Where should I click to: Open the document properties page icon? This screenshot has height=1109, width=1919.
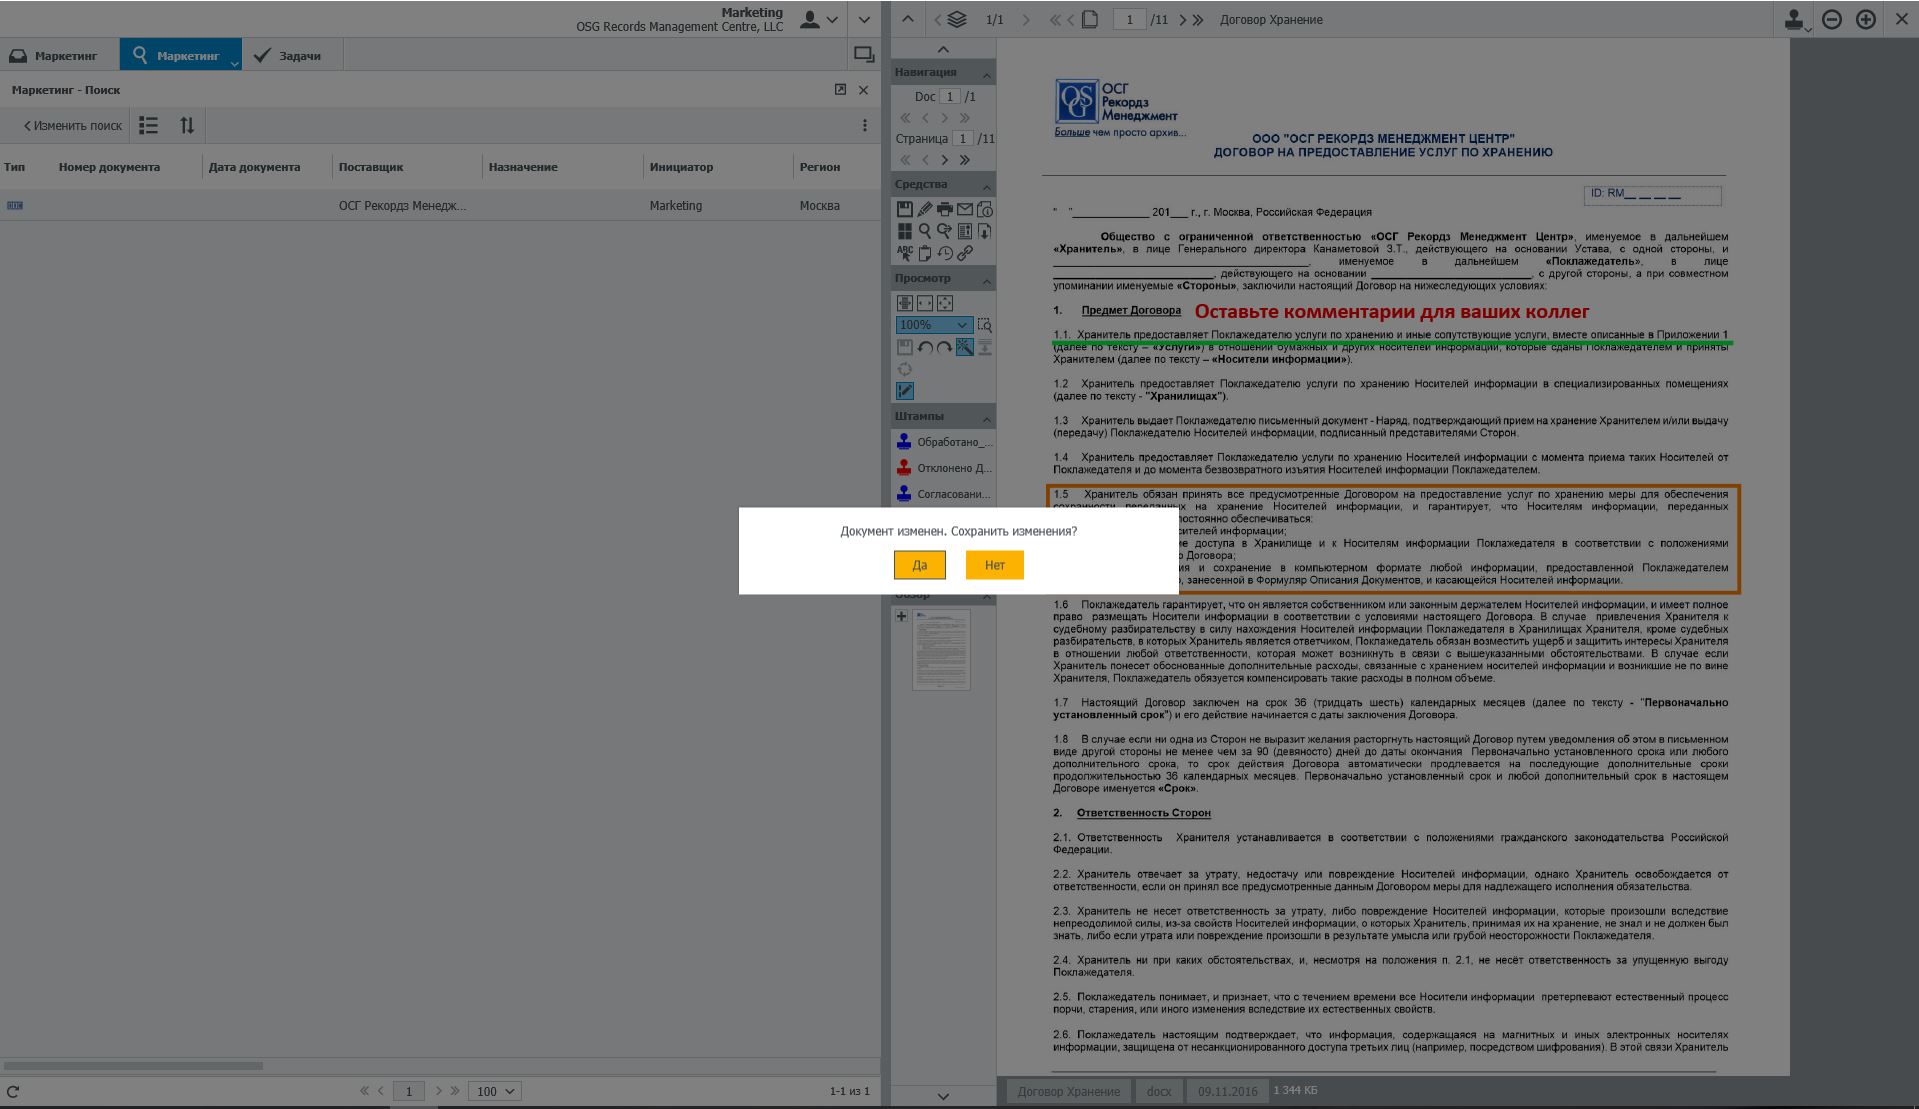(964, 231)
